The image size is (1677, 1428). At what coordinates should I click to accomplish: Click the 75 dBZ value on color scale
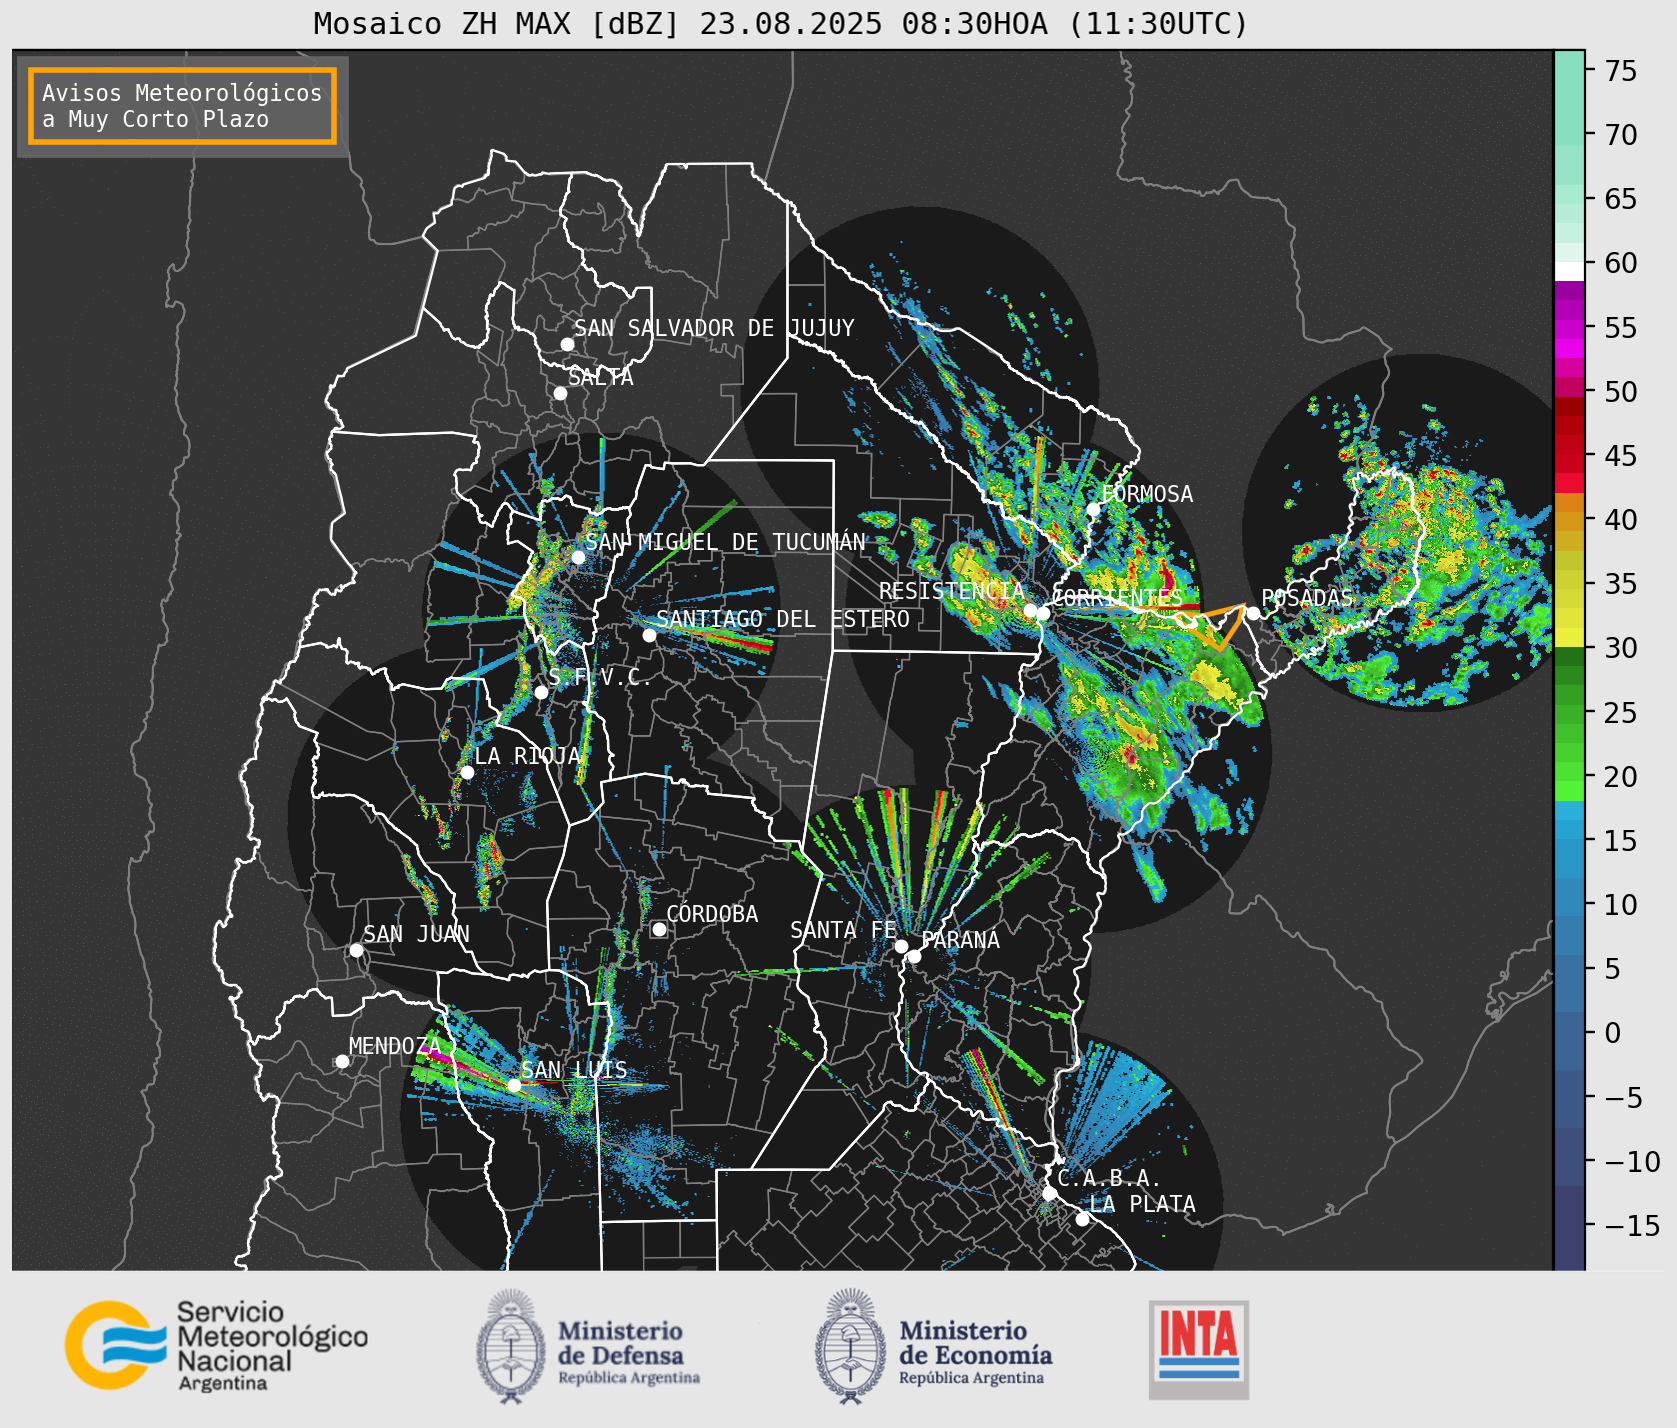(x=1620, y=70)
